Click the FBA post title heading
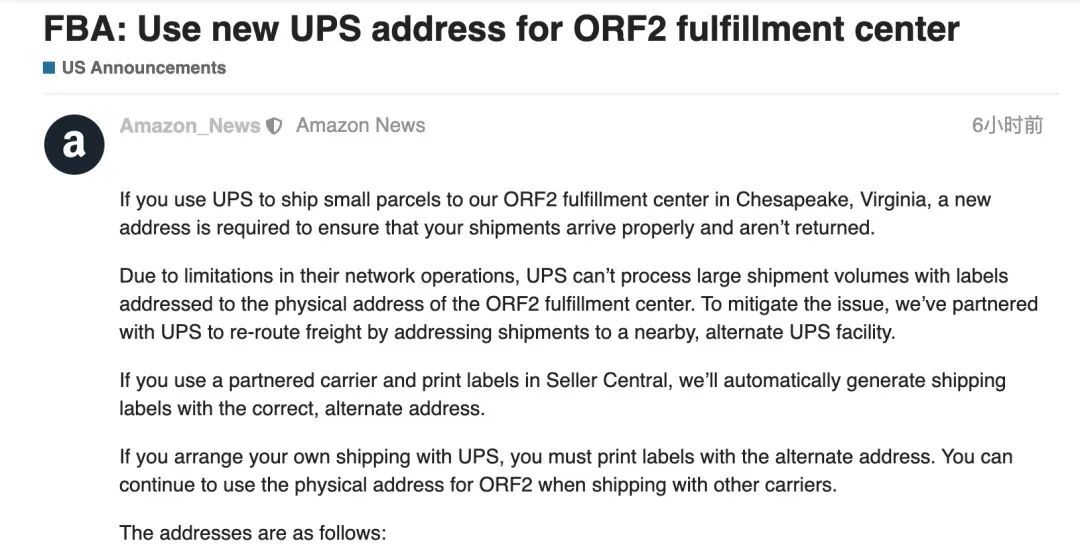Image resolution: width=1080 pixels, height=560 pixels. coord(501,29)
